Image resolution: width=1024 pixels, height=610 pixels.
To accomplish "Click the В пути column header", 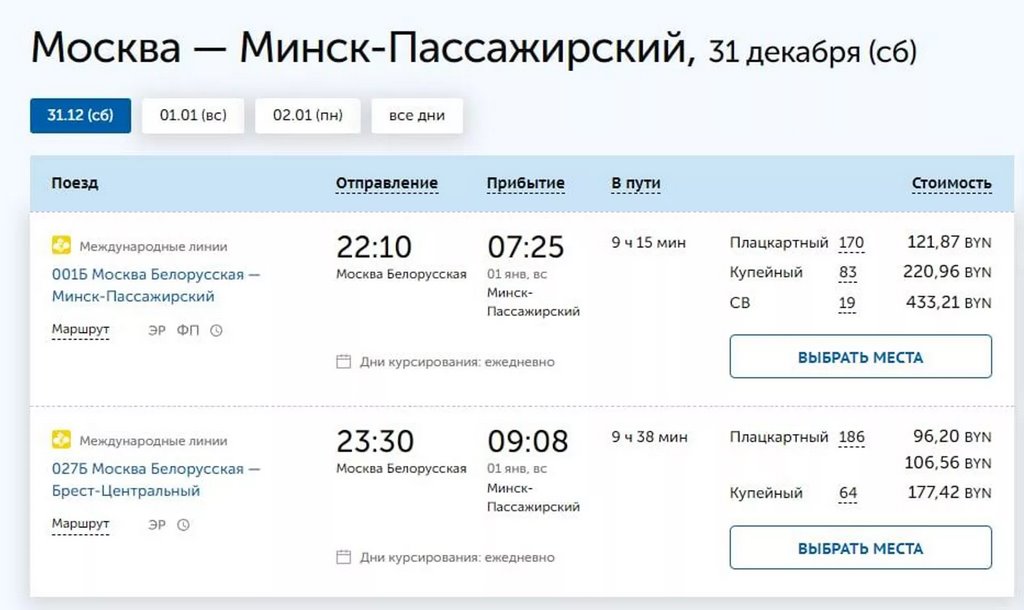I will (x=634, y=183).
